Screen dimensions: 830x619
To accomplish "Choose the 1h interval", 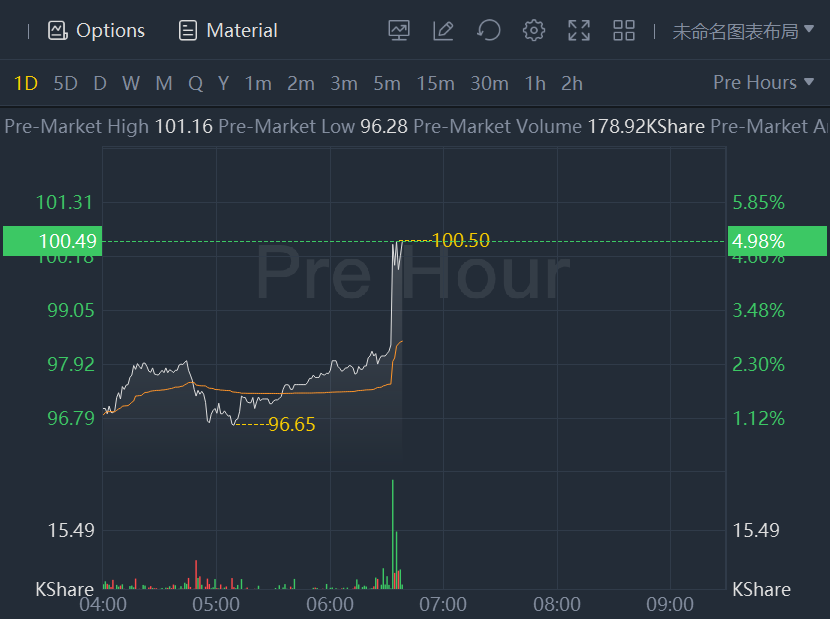I will (535, 84).
